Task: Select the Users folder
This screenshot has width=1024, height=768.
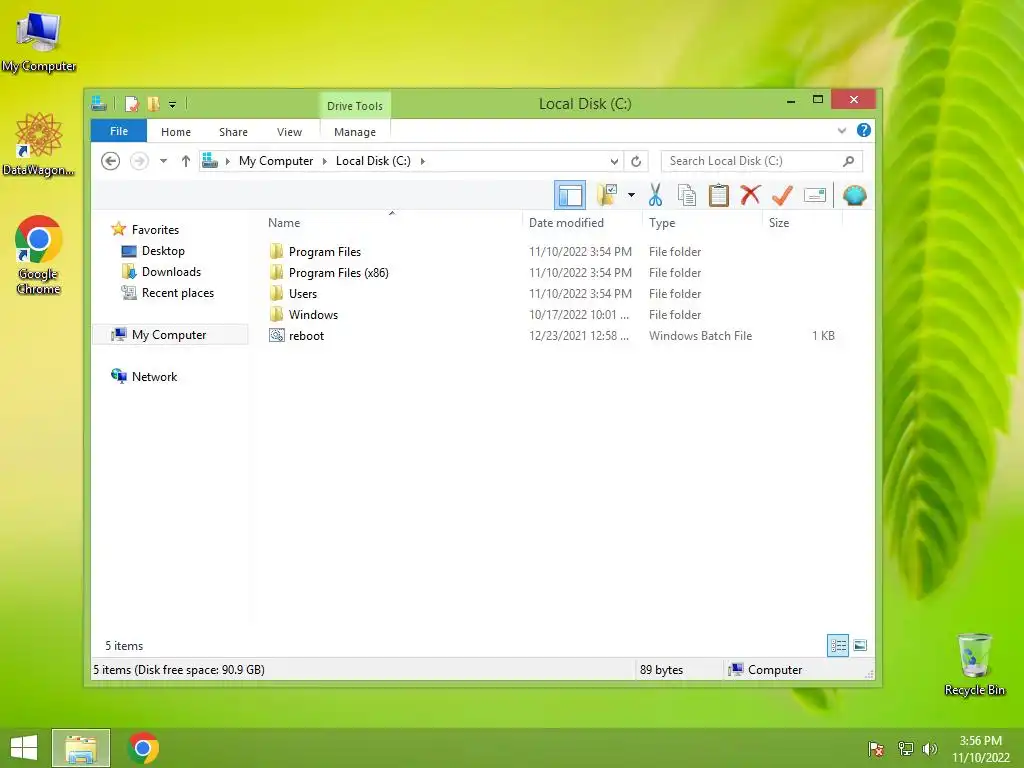Action: (302, 294)
